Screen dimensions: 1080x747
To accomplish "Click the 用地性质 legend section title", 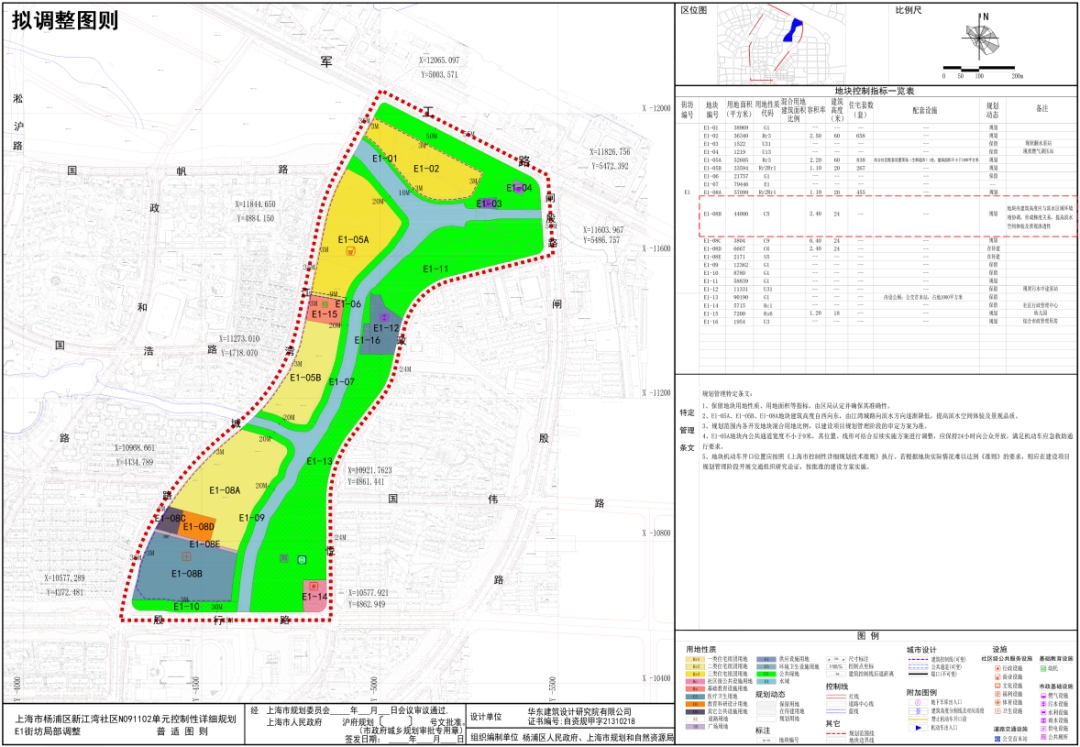I will [x=701, y=649].
